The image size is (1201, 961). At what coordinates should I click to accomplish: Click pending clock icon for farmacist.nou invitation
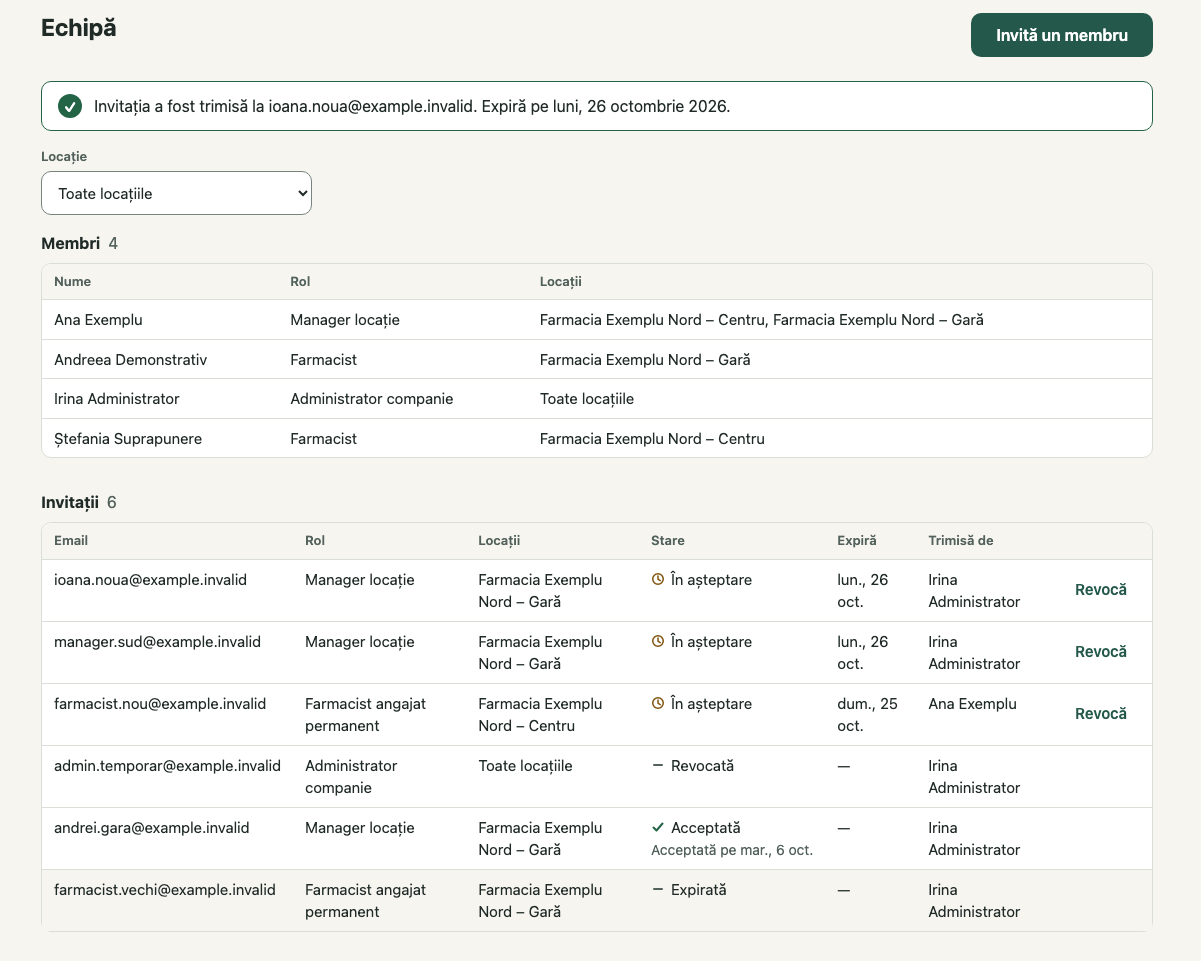658,703
